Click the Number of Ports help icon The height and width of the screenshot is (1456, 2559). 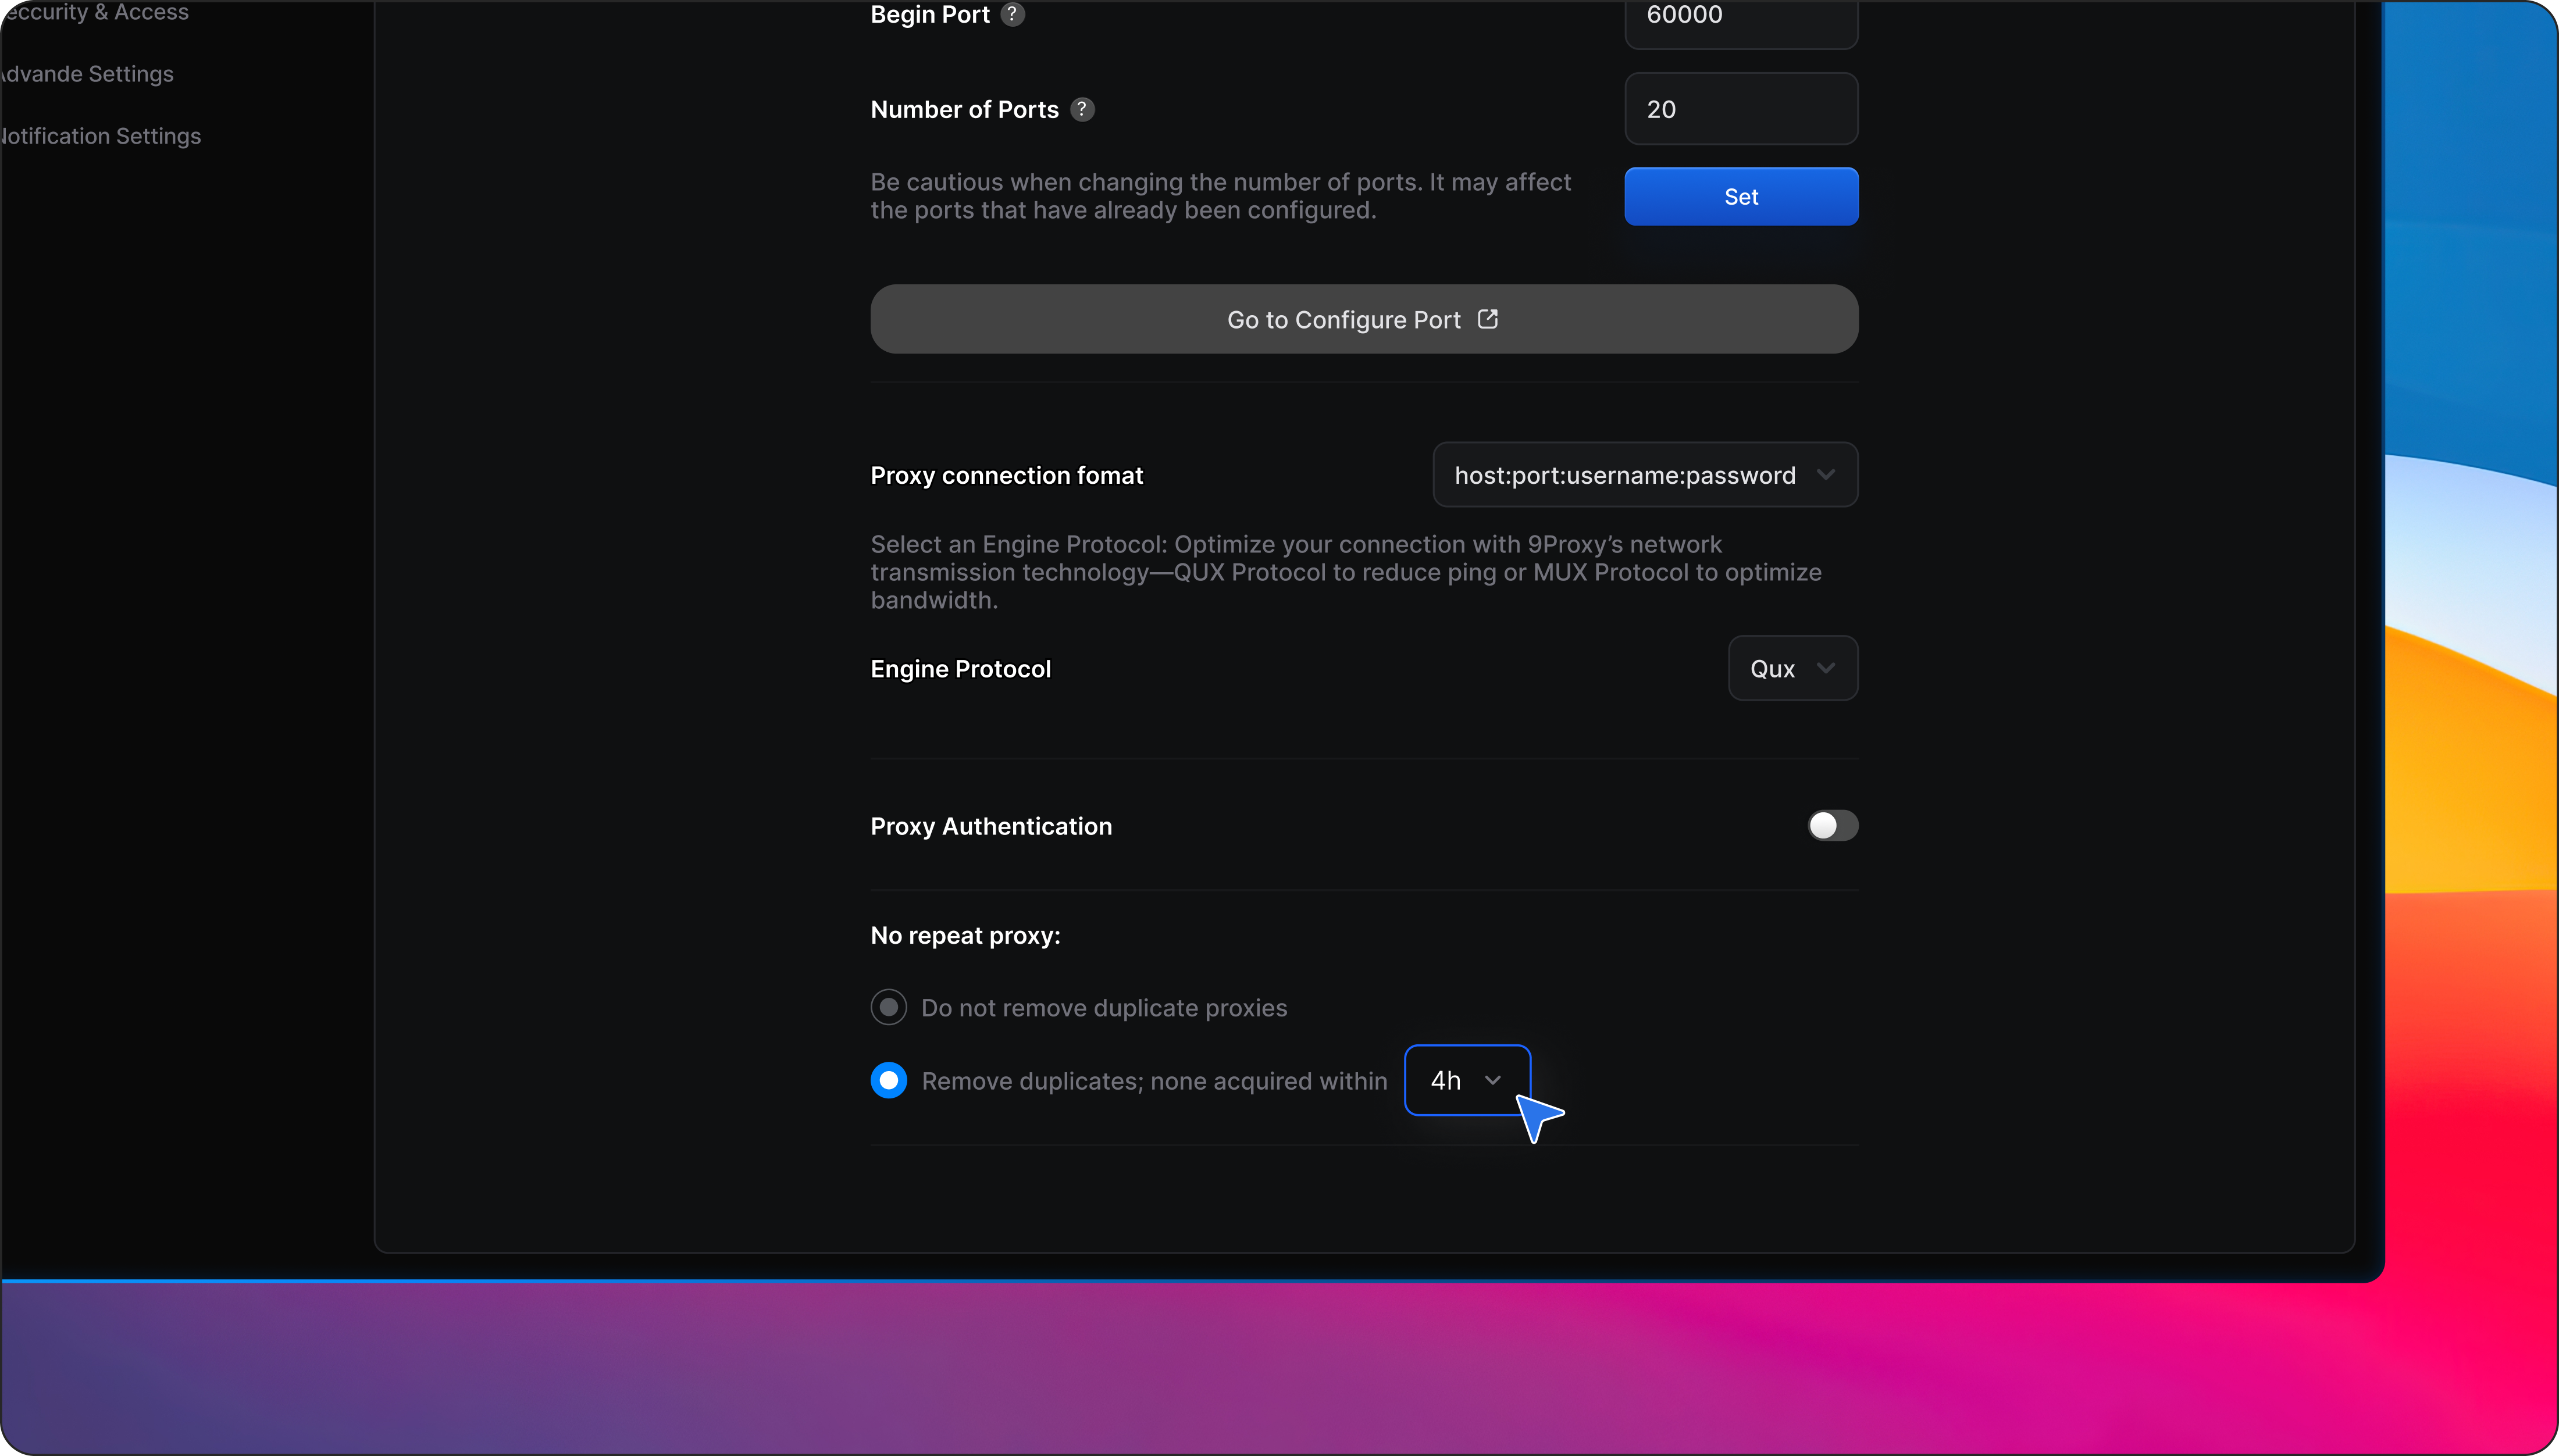tap(1082, 109)
